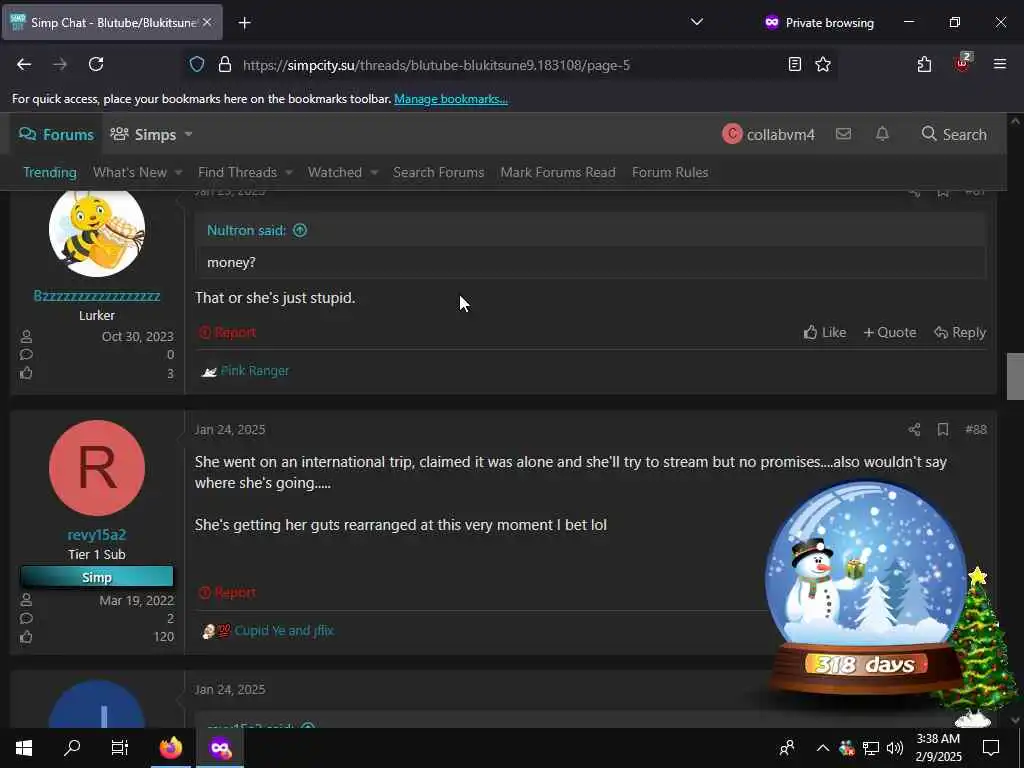
Task: Go to Forums section
Action: [x=56, y=135]
